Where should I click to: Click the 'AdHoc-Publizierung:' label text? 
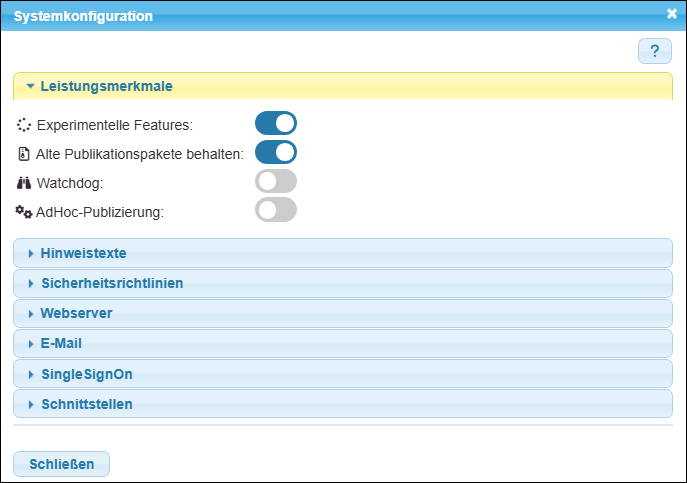click(x=100, y=212)
